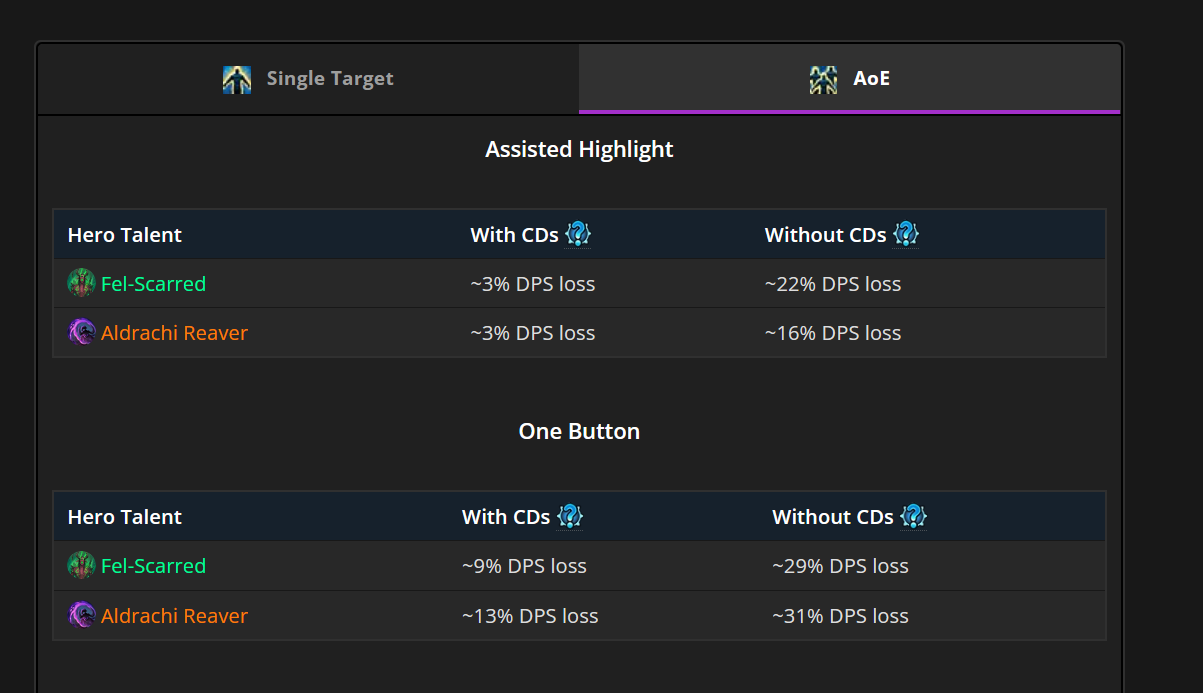
Task: Select the ~22% DPS loss cell
Action: pyautogui.click(x=832, y=284)
